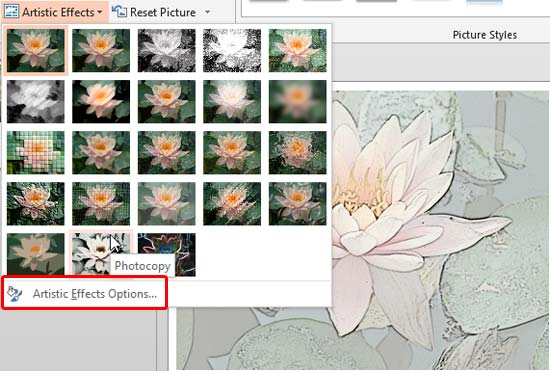Expand the Reset Picture dropdown arrow
Screen dimensions: 550x371
(208, 12)
